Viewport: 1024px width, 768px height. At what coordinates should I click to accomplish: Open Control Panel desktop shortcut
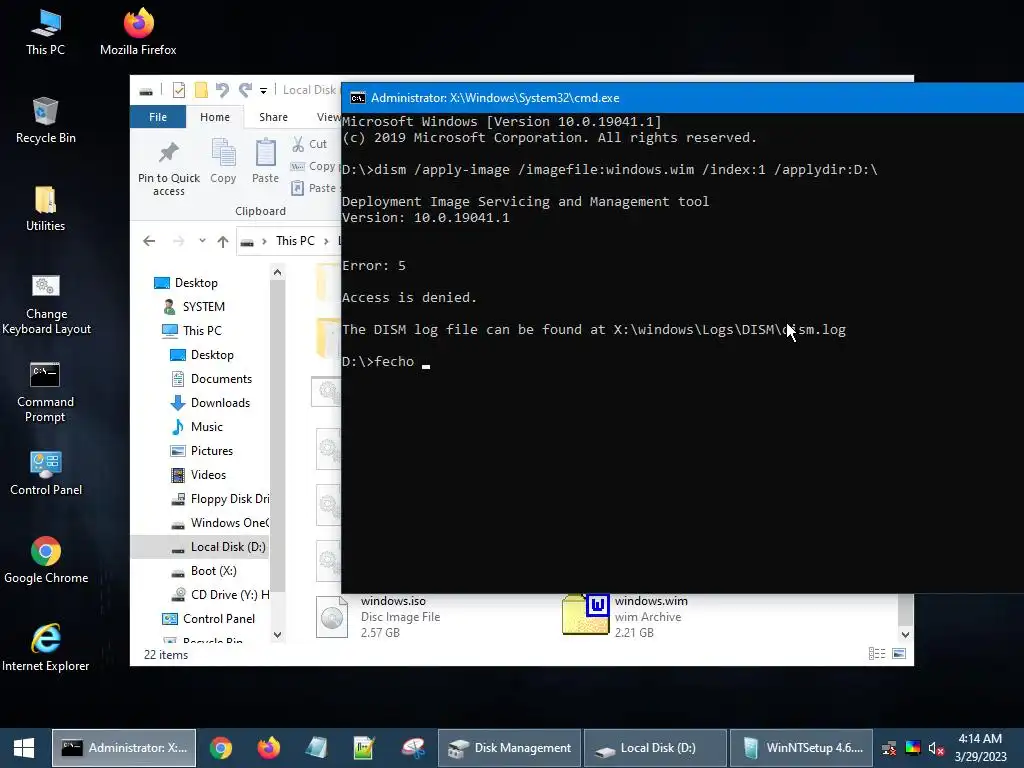[46, 473]
